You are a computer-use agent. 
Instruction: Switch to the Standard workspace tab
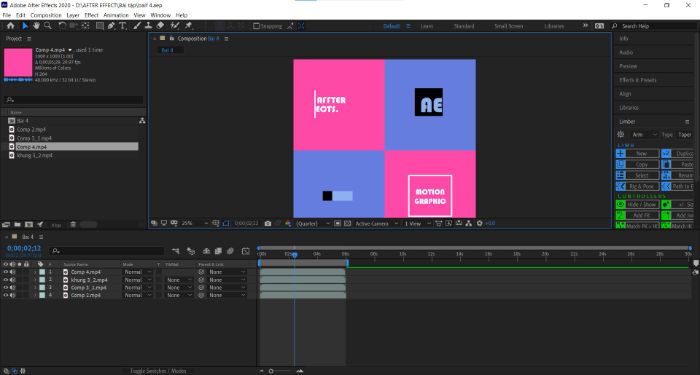pyautogui.click(x=464, y=26)
